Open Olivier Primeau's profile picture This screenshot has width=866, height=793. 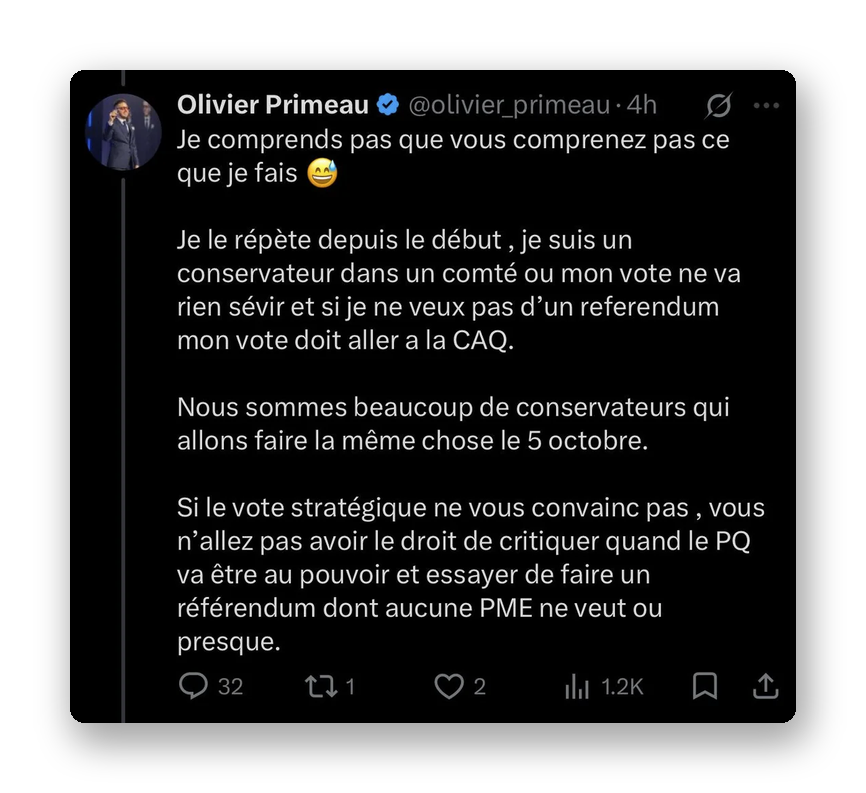pos(123,131)
